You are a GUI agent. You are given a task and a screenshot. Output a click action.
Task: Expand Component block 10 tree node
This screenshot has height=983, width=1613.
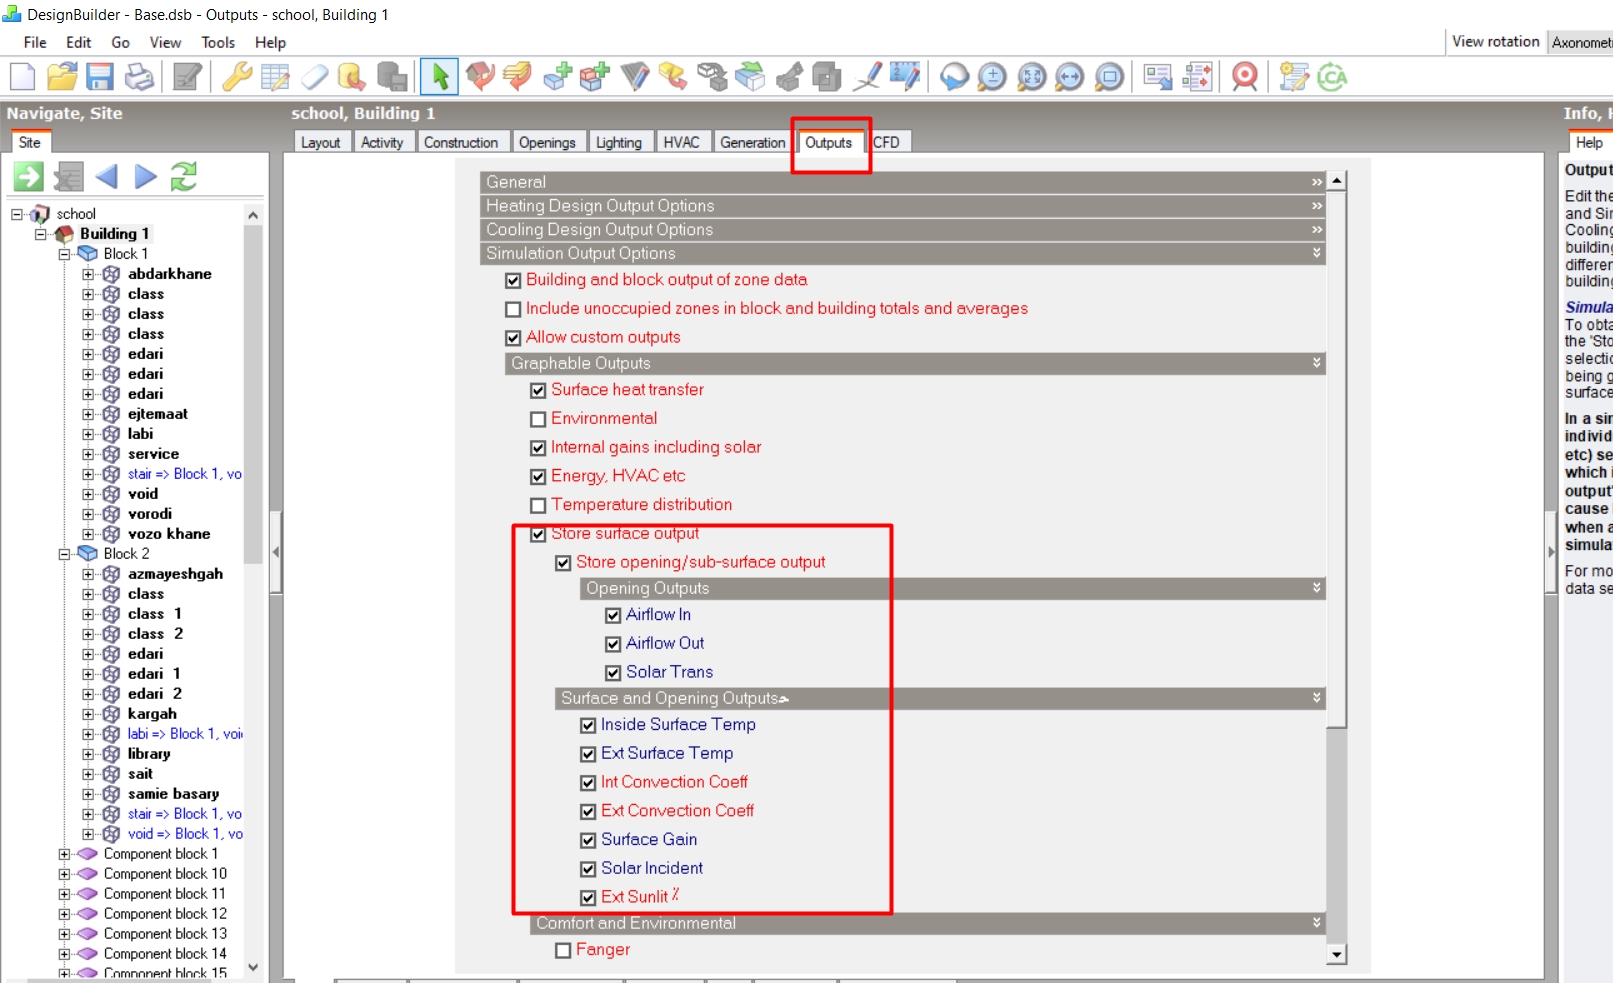coord(65,874)
